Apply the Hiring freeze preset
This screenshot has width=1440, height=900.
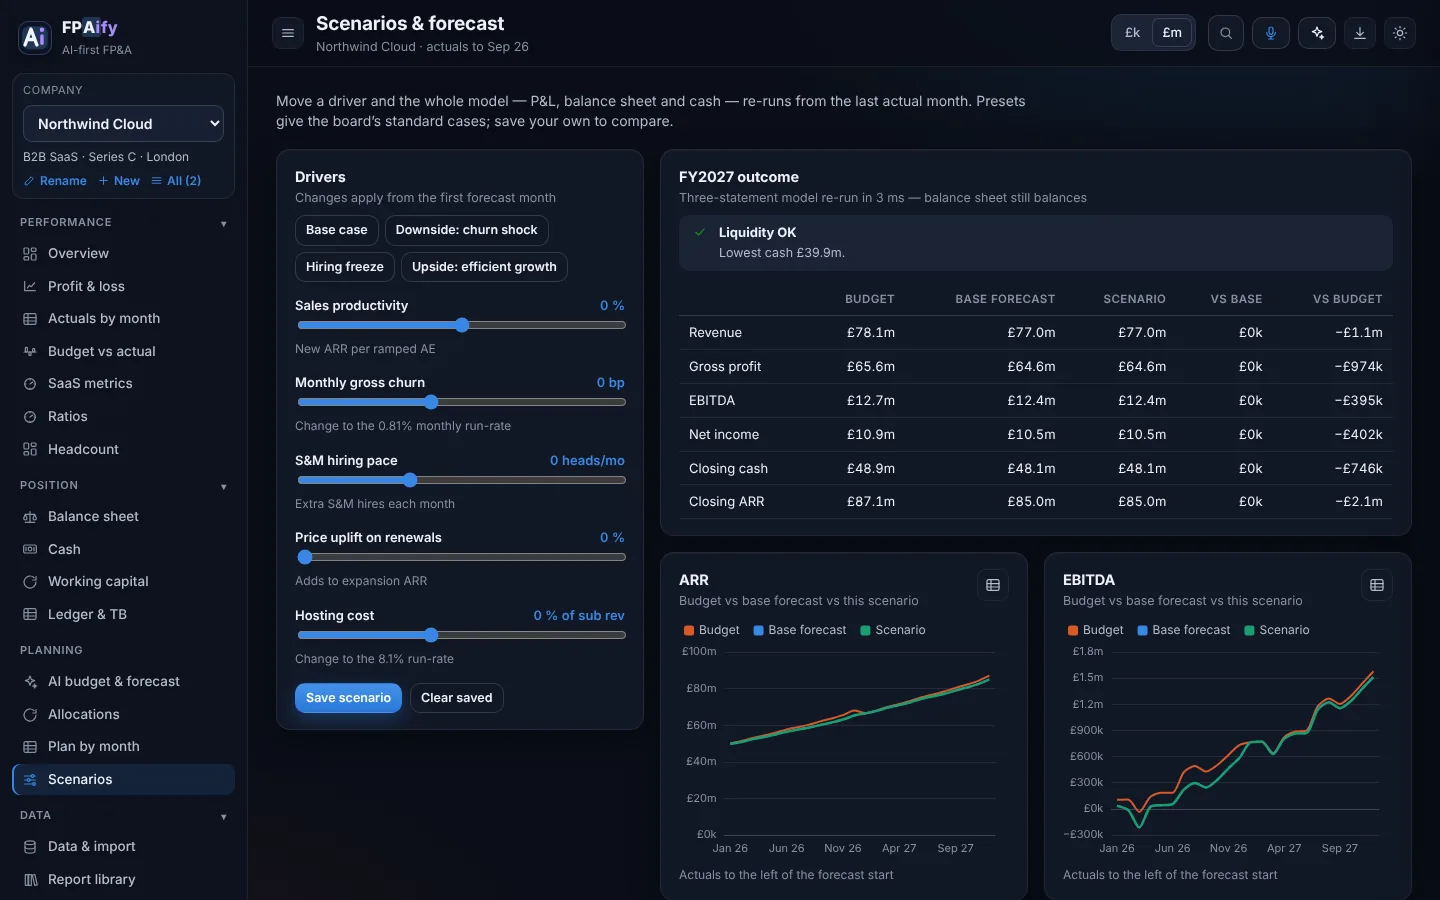[345, 267]
